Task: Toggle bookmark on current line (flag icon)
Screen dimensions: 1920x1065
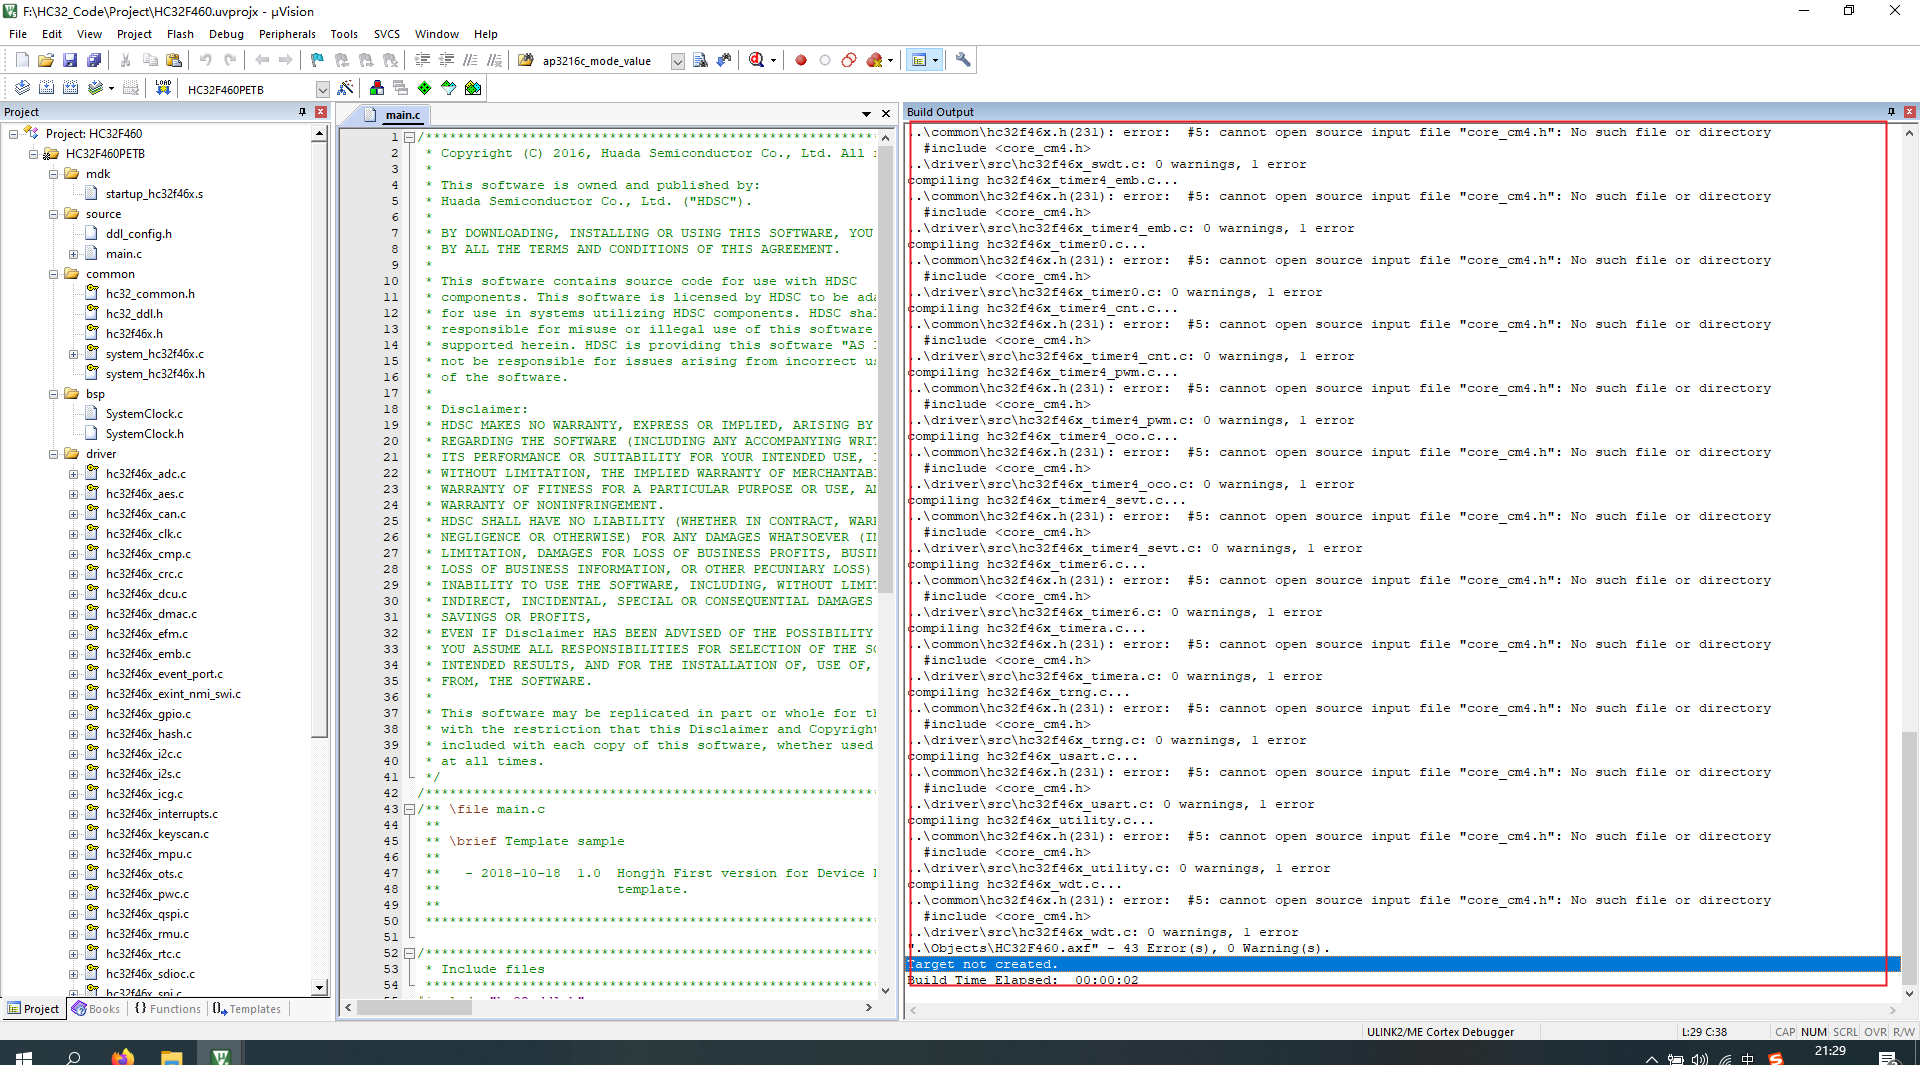Action: click(x=317, y=60)
